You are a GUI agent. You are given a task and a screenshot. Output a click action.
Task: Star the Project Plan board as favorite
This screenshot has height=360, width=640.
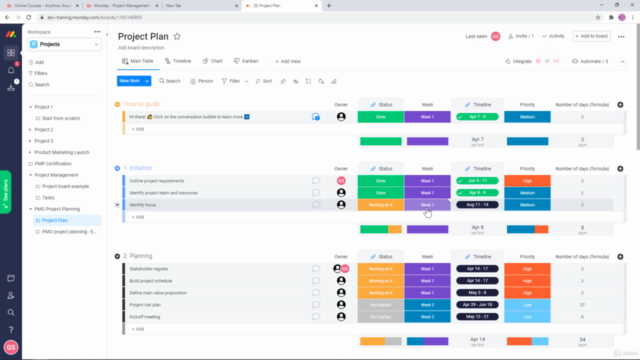(177, 36)
